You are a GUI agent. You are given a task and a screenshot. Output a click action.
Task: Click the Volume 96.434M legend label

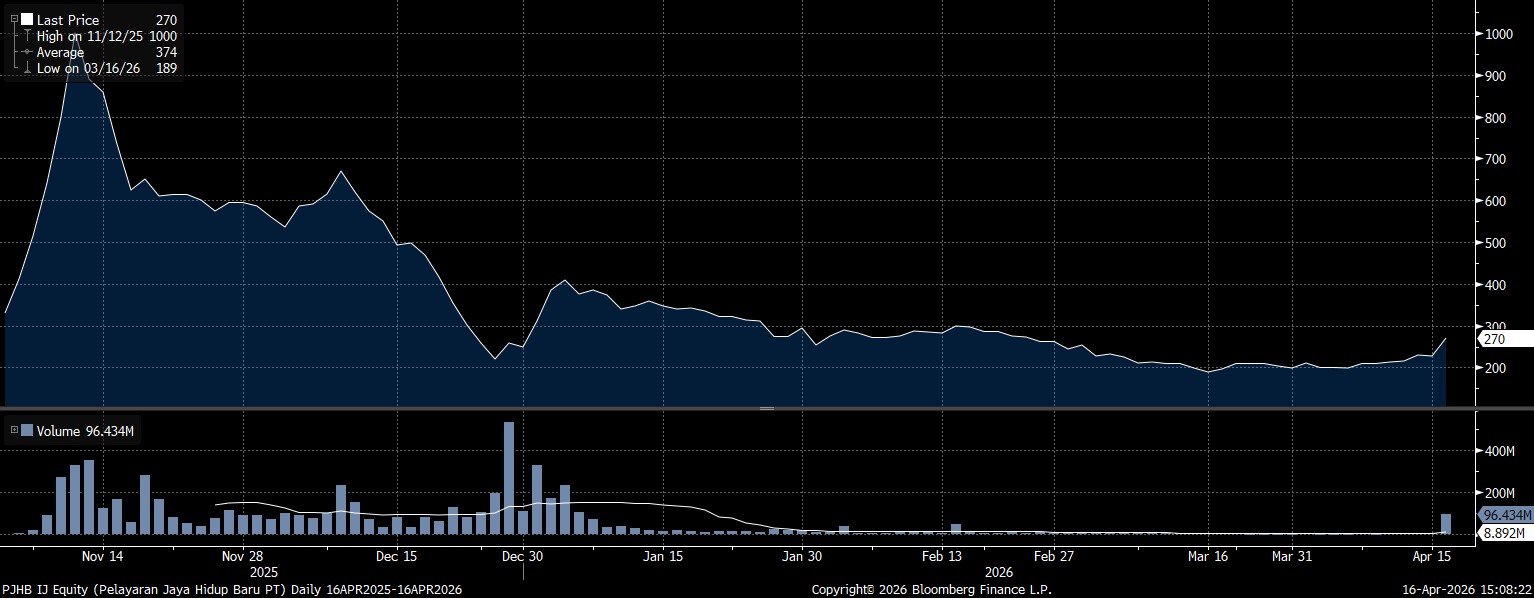[85, 431]
